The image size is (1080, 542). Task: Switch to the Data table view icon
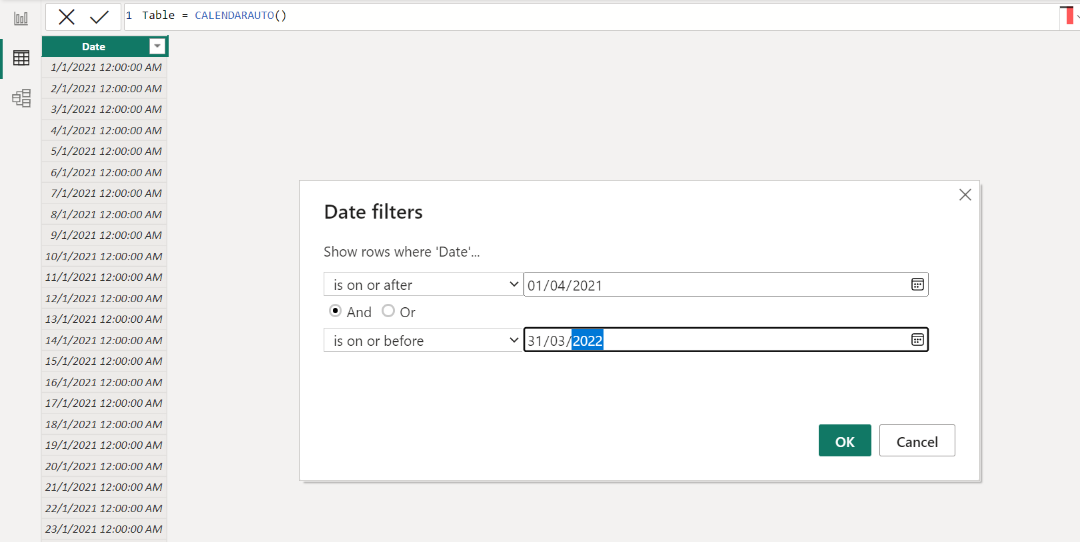point(21,58)
